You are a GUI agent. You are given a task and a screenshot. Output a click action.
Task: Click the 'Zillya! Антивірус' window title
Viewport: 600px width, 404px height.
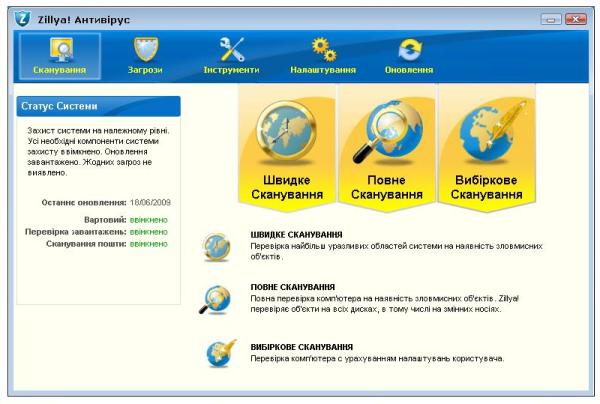[83, 20]
